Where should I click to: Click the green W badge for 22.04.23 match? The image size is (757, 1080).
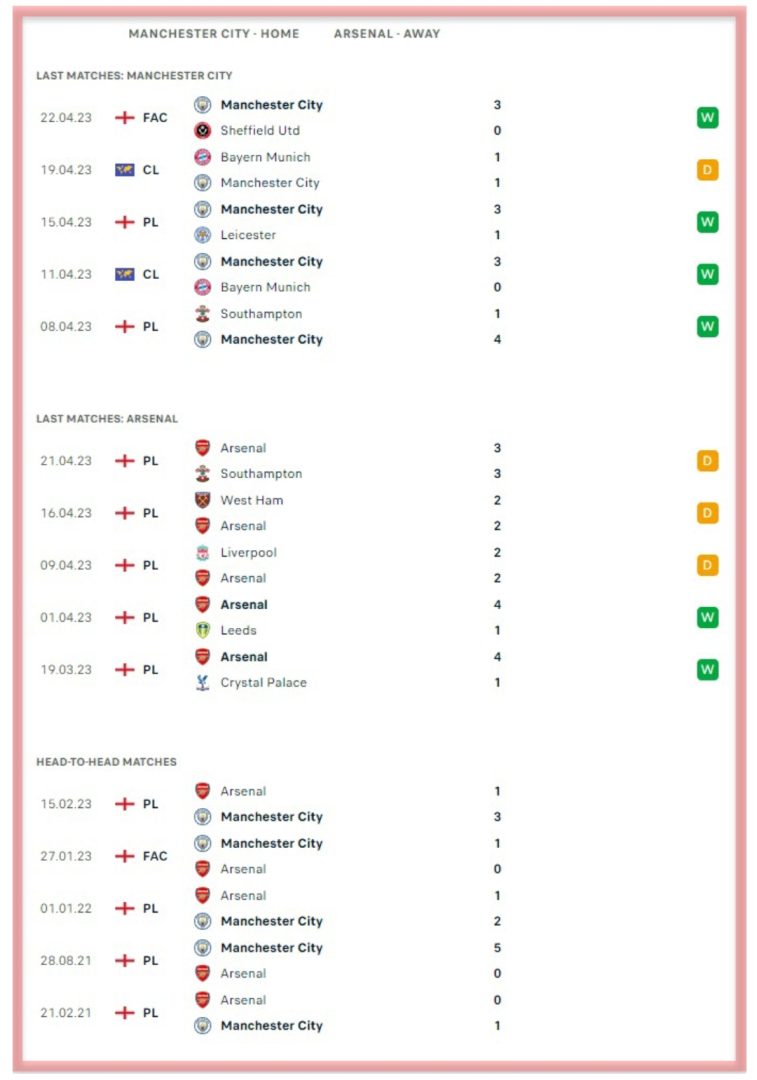click(707, 118)
